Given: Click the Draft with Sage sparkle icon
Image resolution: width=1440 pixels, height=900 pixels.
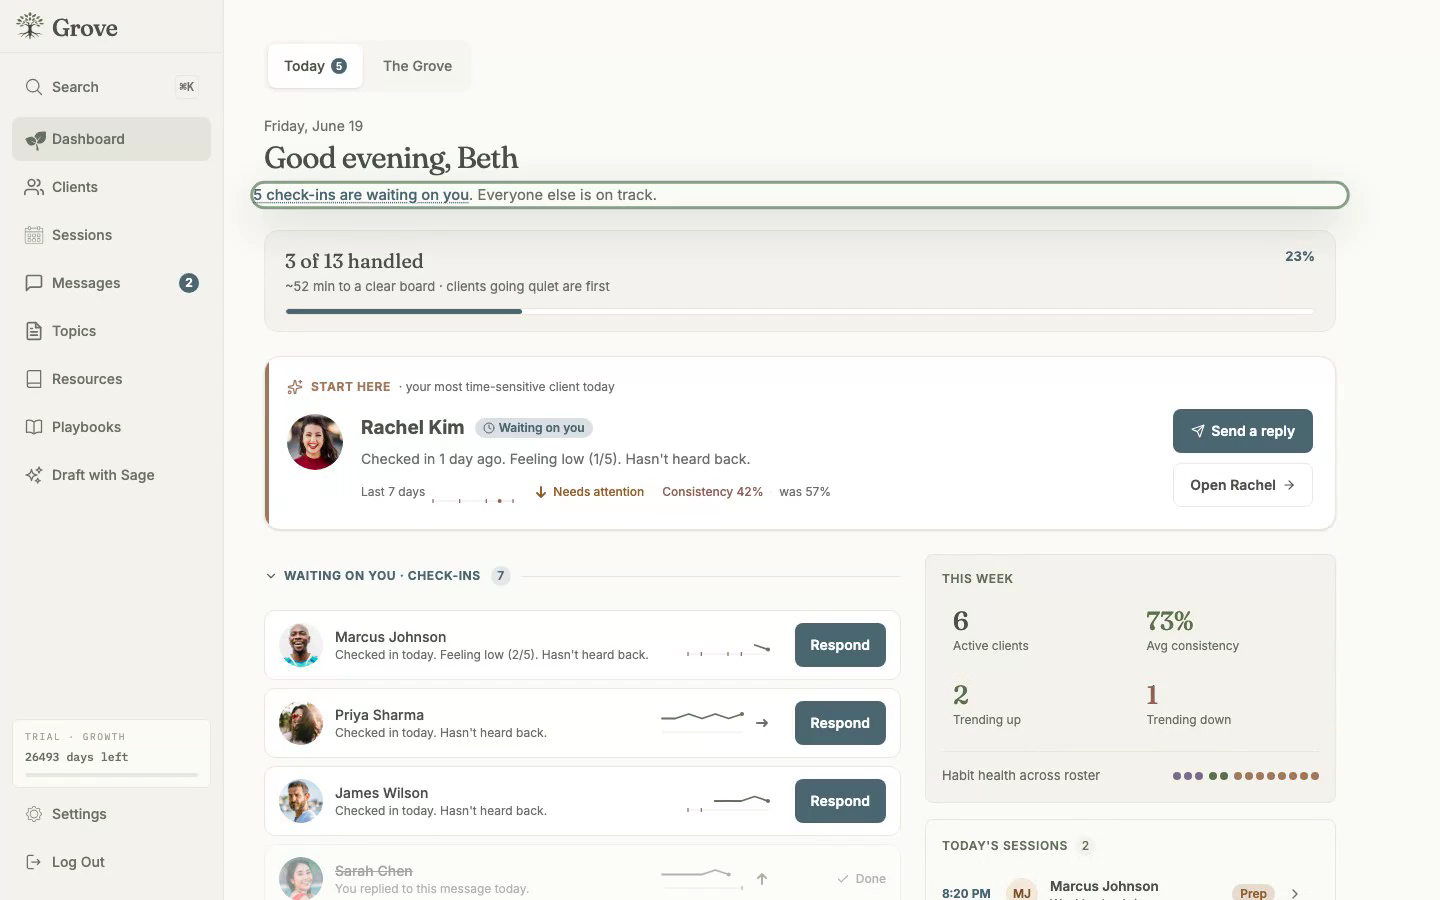Looking at the screenshot, I should pos(34,475).
